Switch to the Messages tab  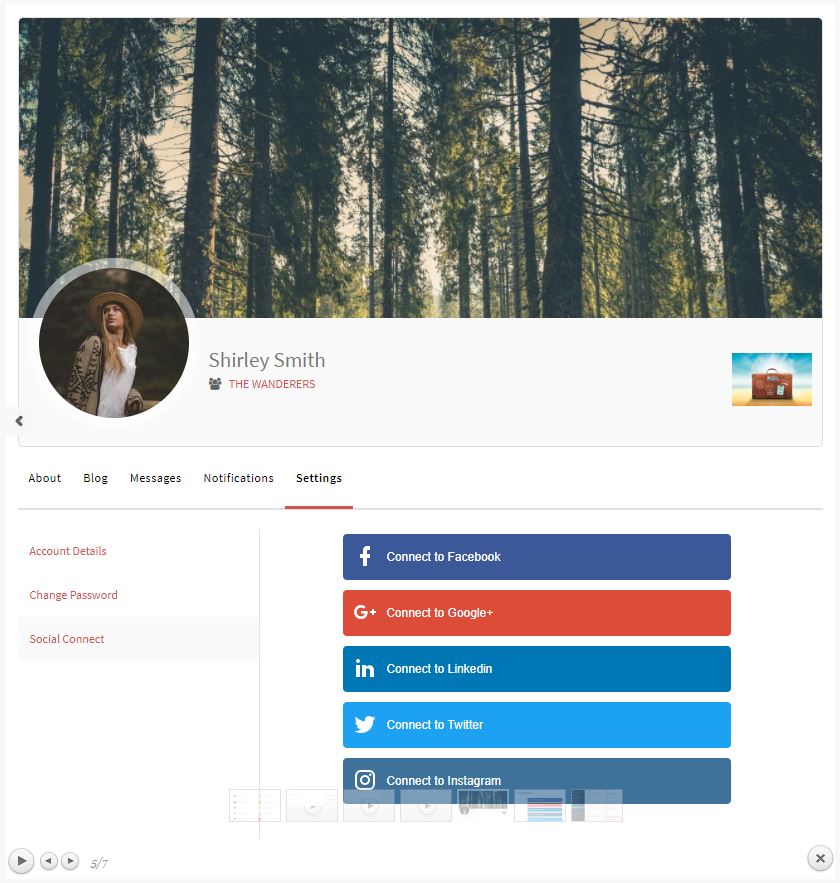click(x=155, y=478)
